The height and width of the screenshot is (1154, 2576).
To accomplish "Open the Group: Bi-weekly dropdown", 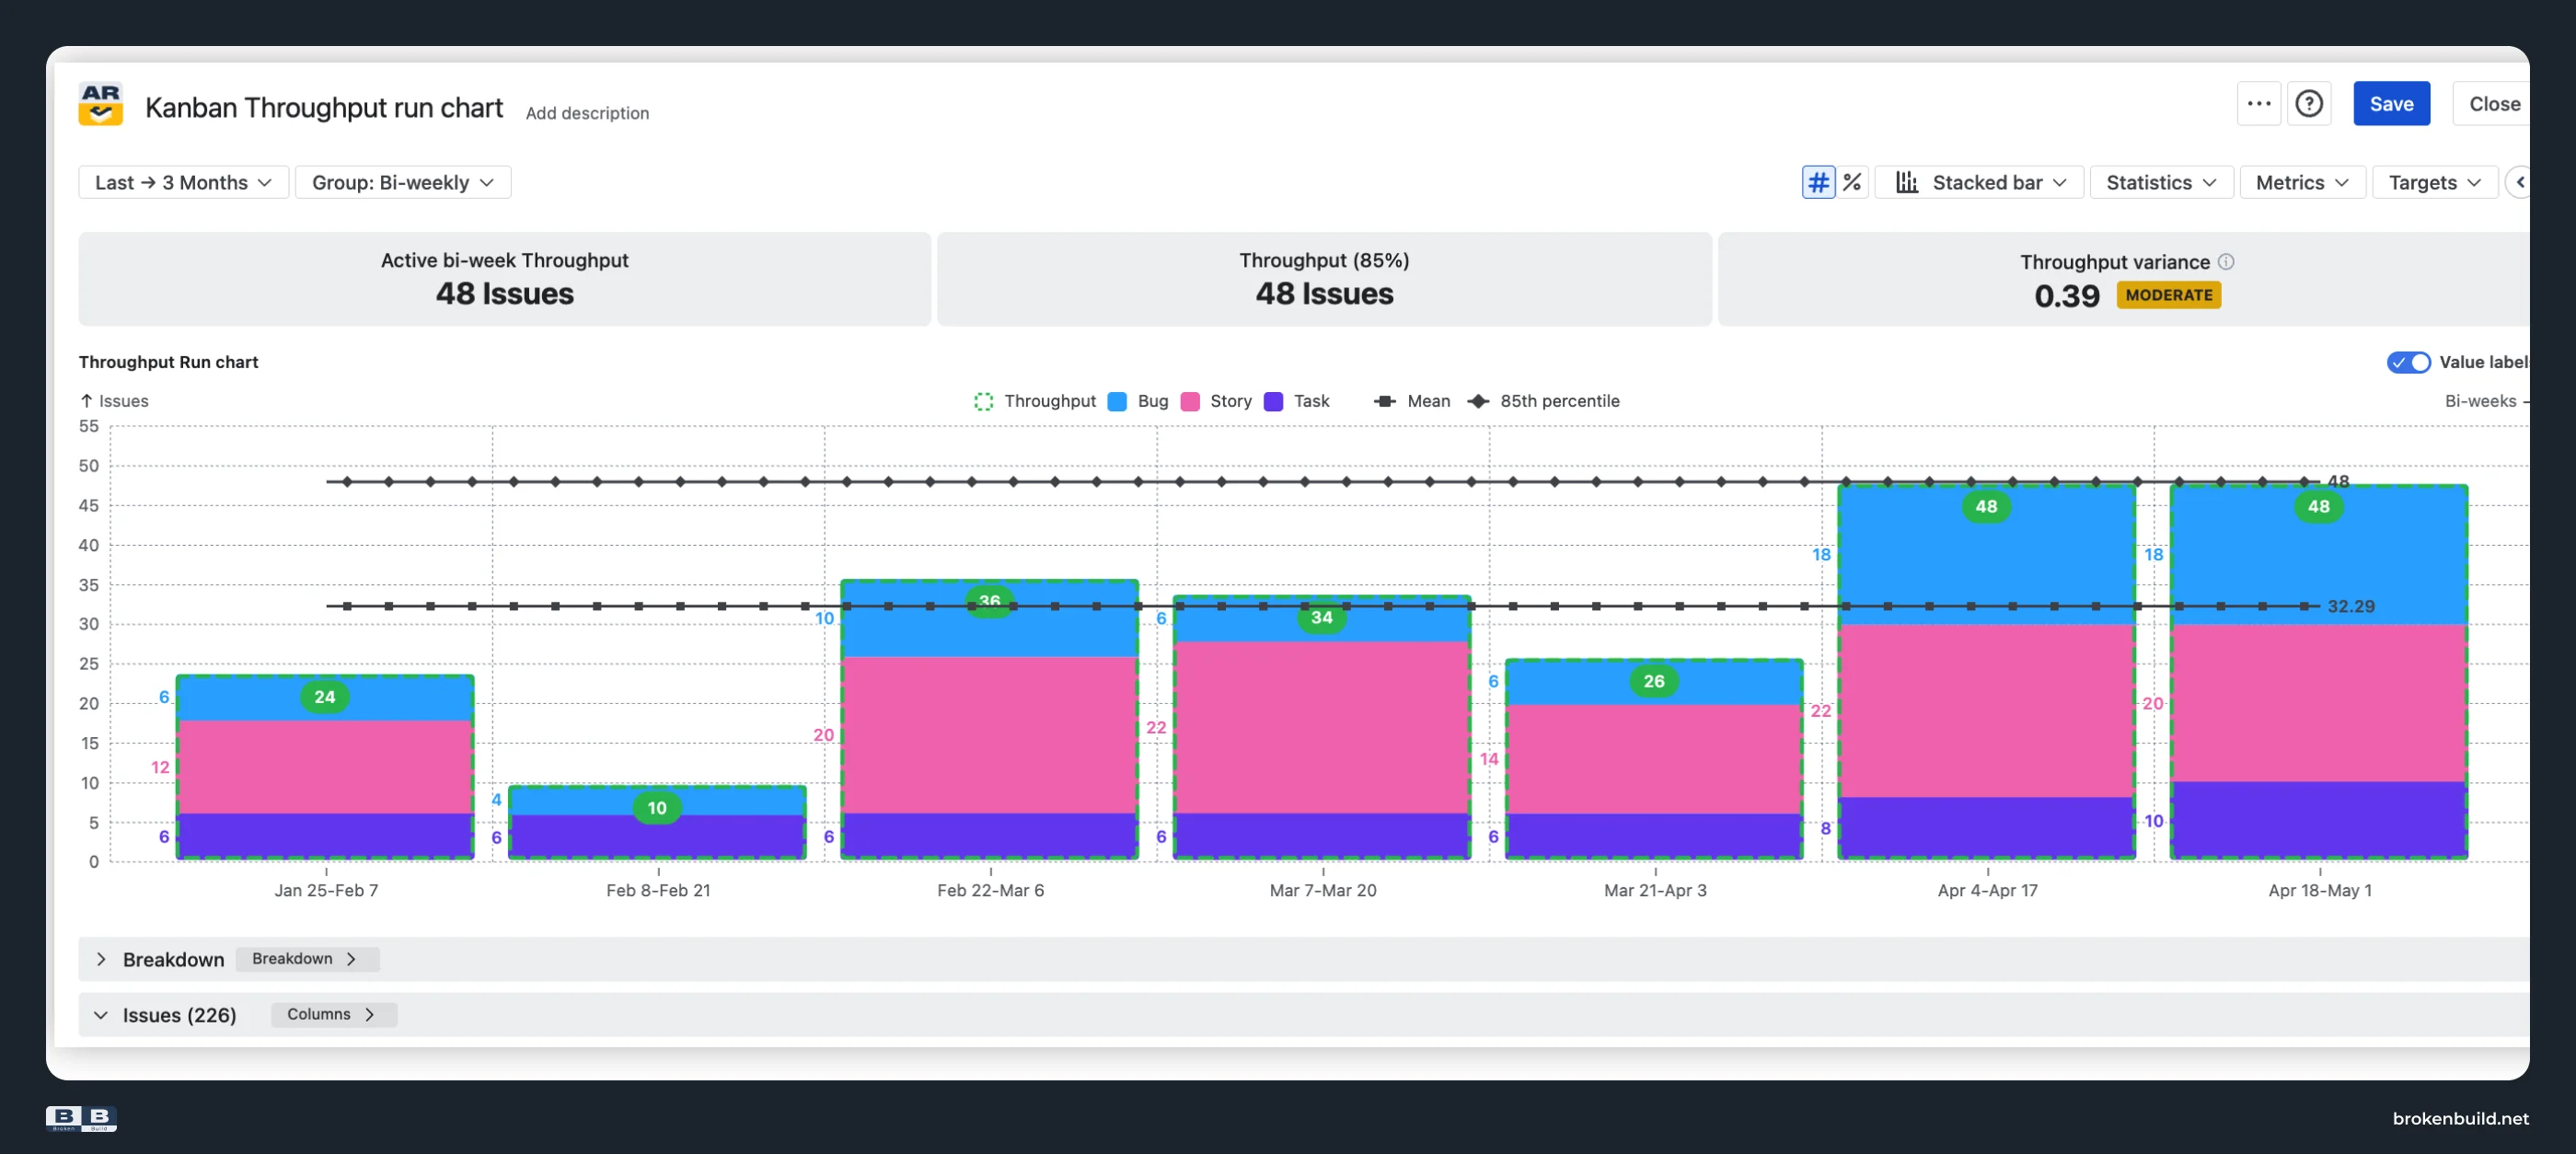I will pyautogui.click(x=403, y=182).
